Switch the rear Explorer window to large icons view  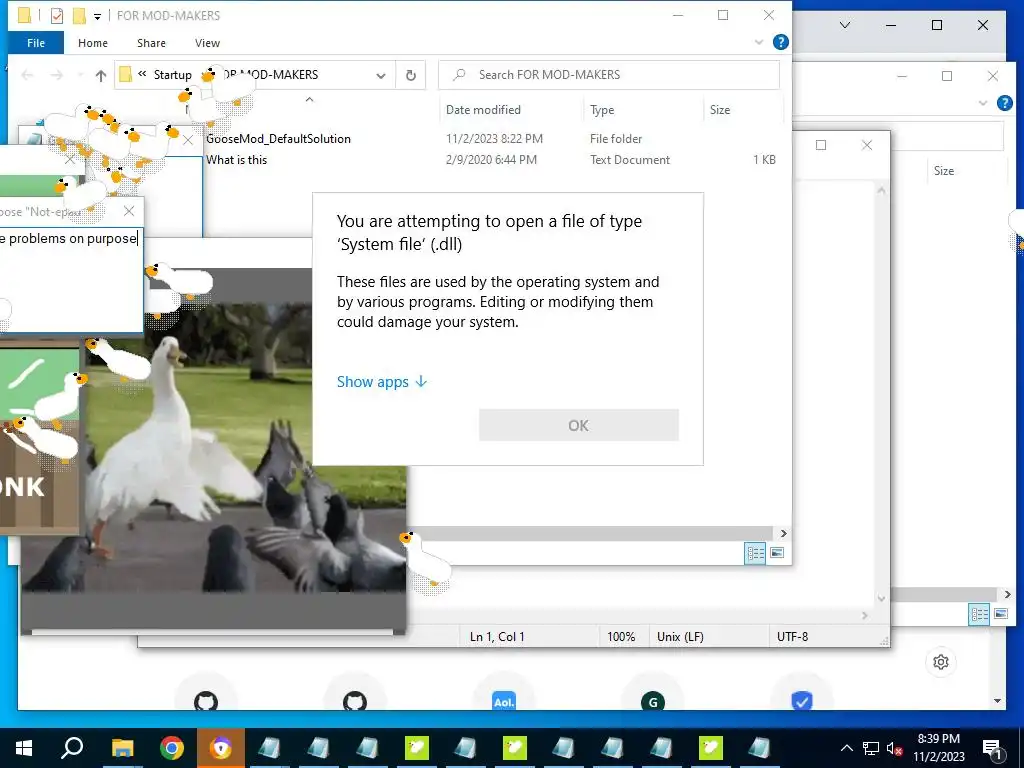(x=1000, y=614)
